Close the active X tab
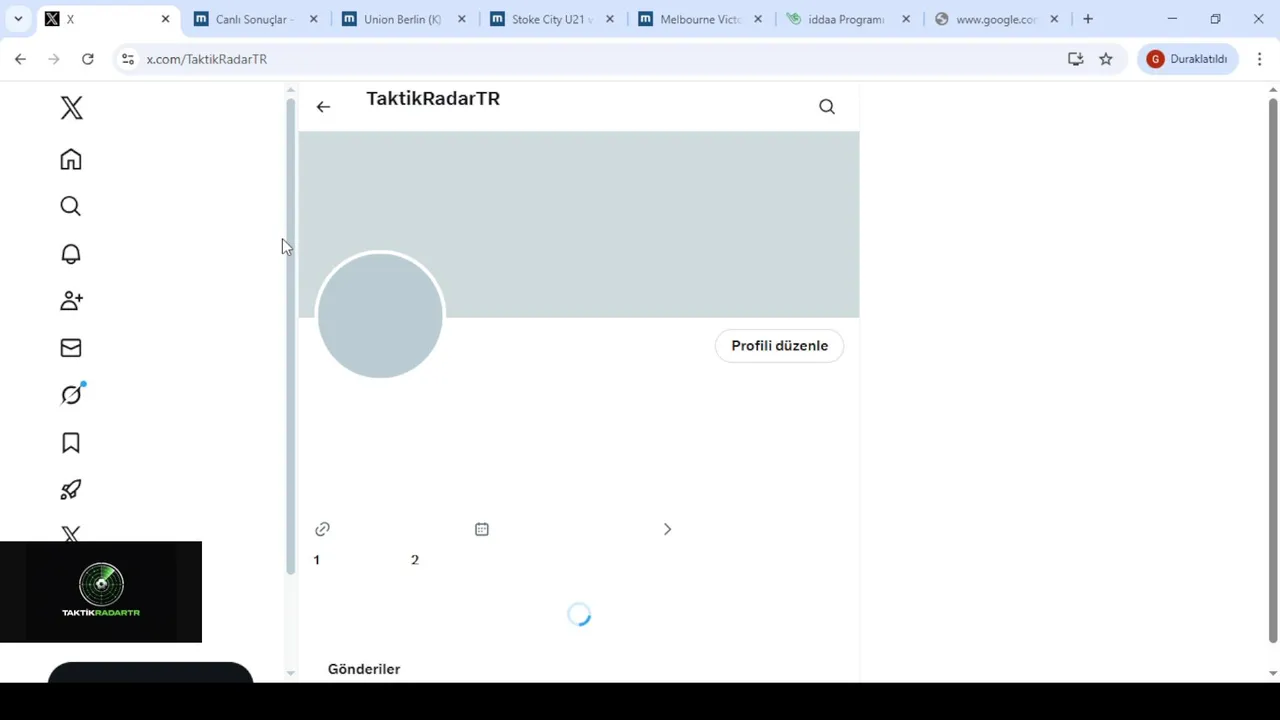1280x720 pixels. (x=166, y=19)
